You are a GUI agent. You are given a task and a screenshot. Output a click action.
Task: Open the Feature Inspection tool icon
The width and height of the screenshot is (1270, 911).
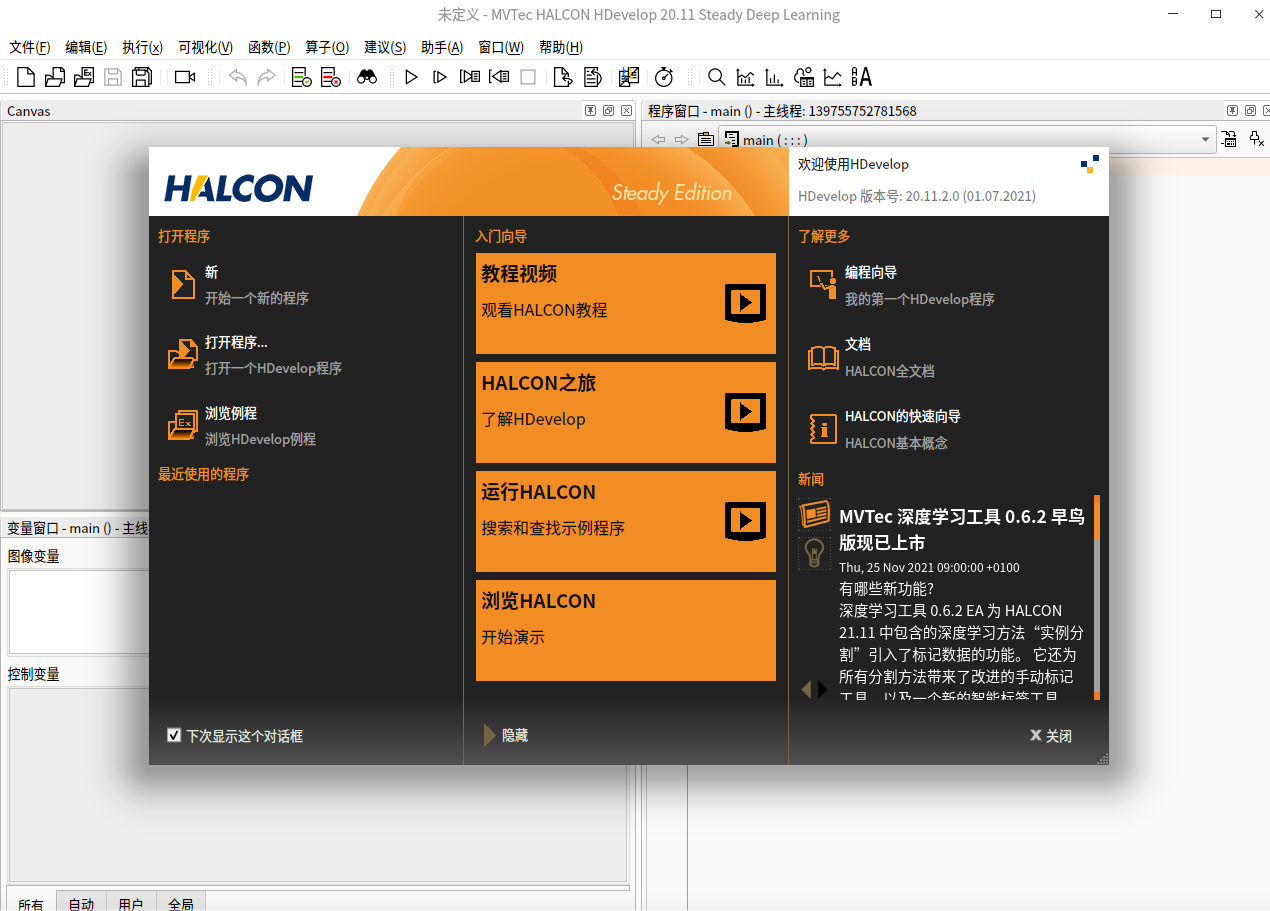(803, 77)
